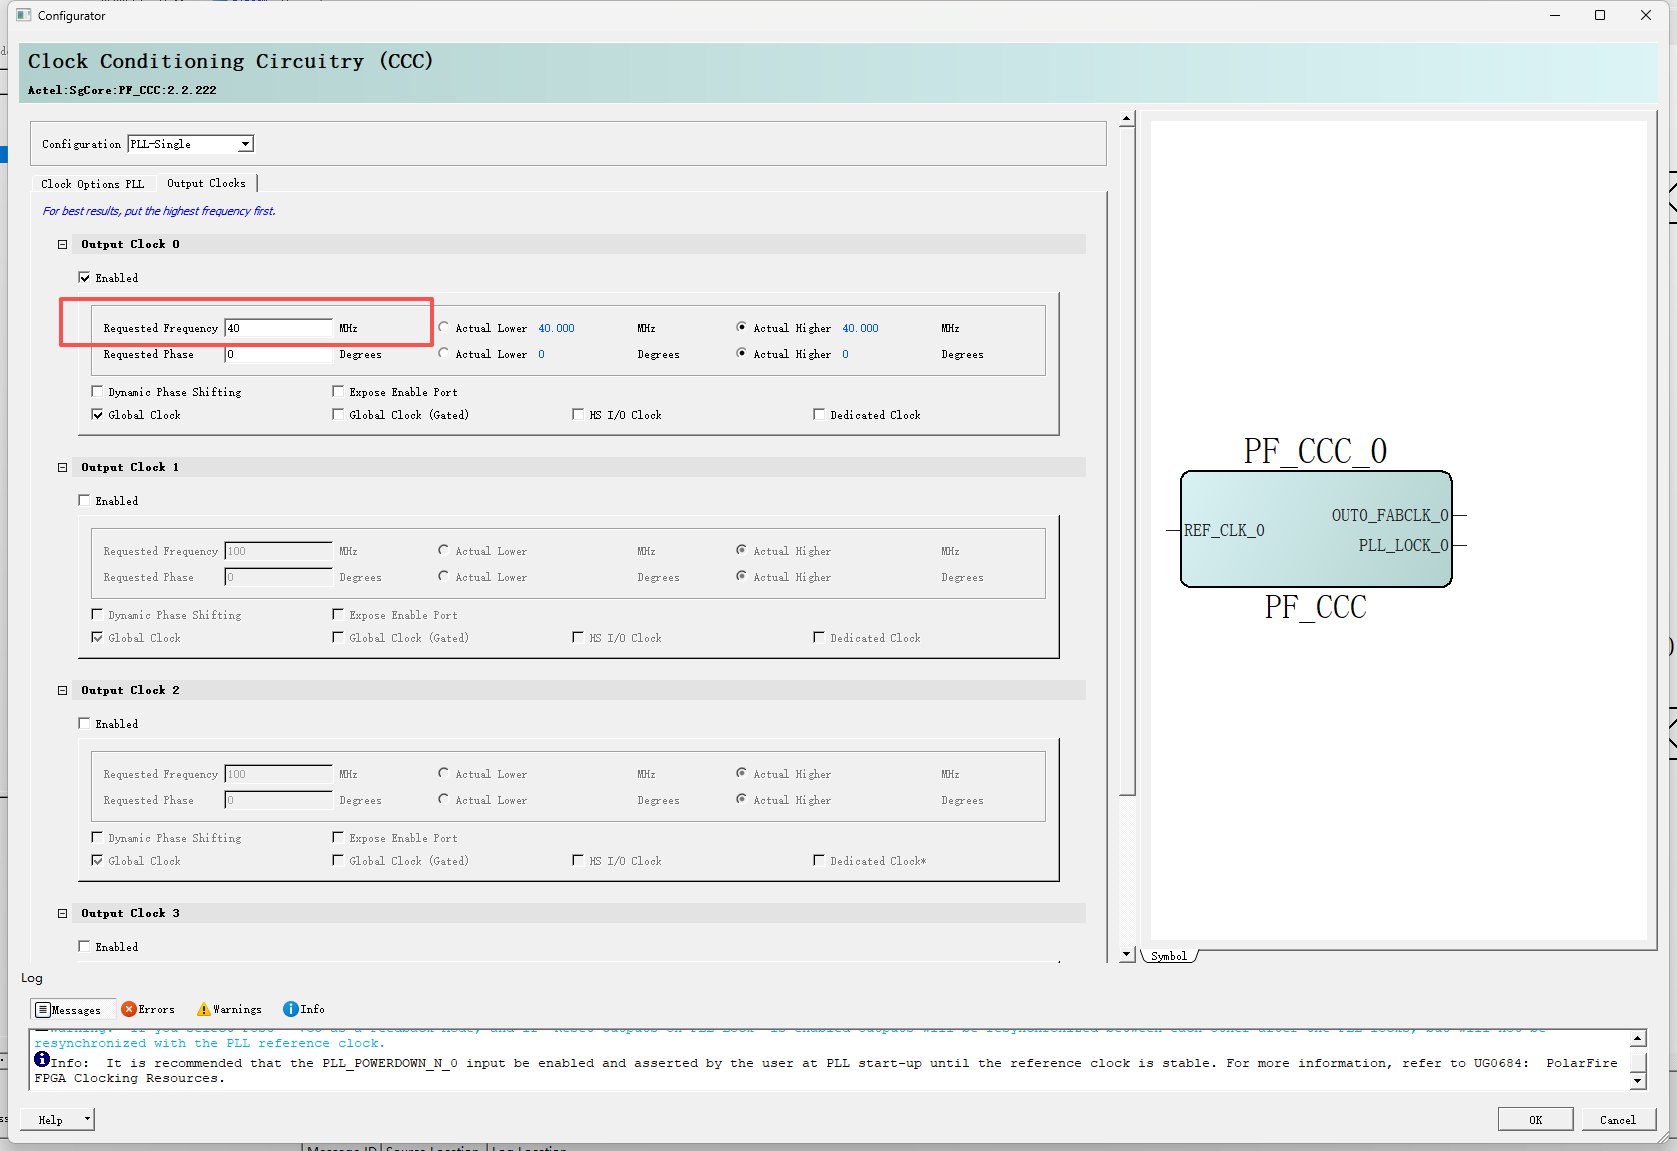Click the OK button
1677x1151 pixels.
(1535, 1120)
